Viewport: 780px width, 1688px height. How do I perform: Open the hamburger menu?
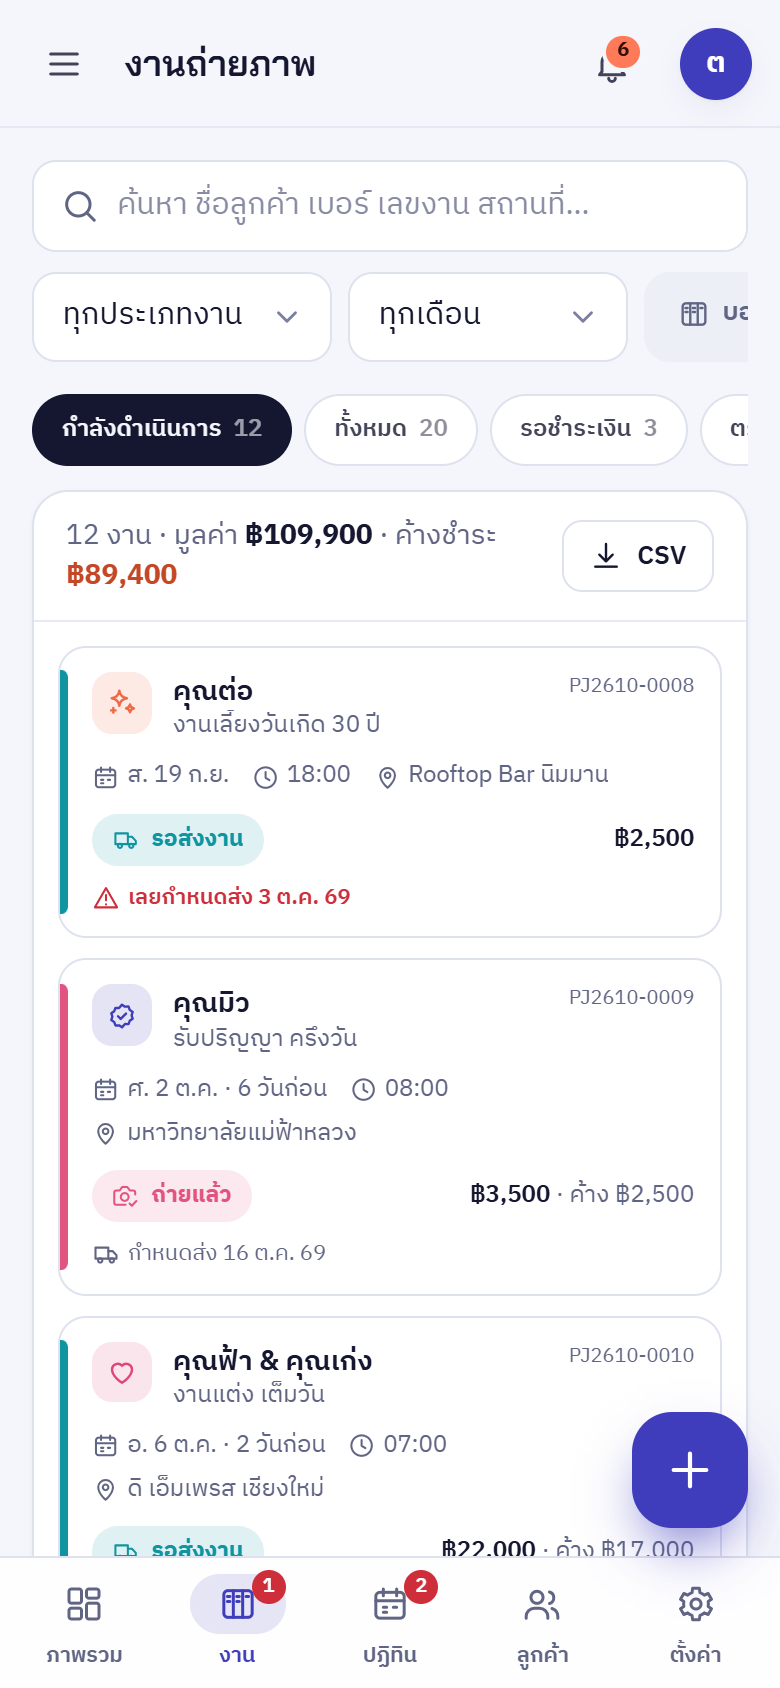point(64,64)
